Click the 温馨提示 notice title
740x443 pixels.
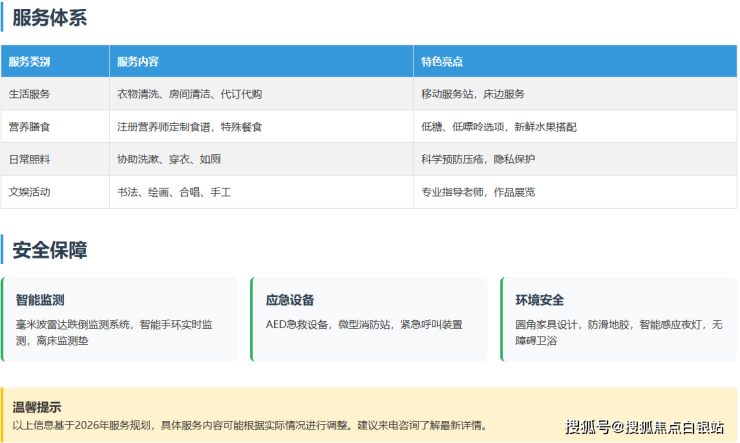[37, 407]
